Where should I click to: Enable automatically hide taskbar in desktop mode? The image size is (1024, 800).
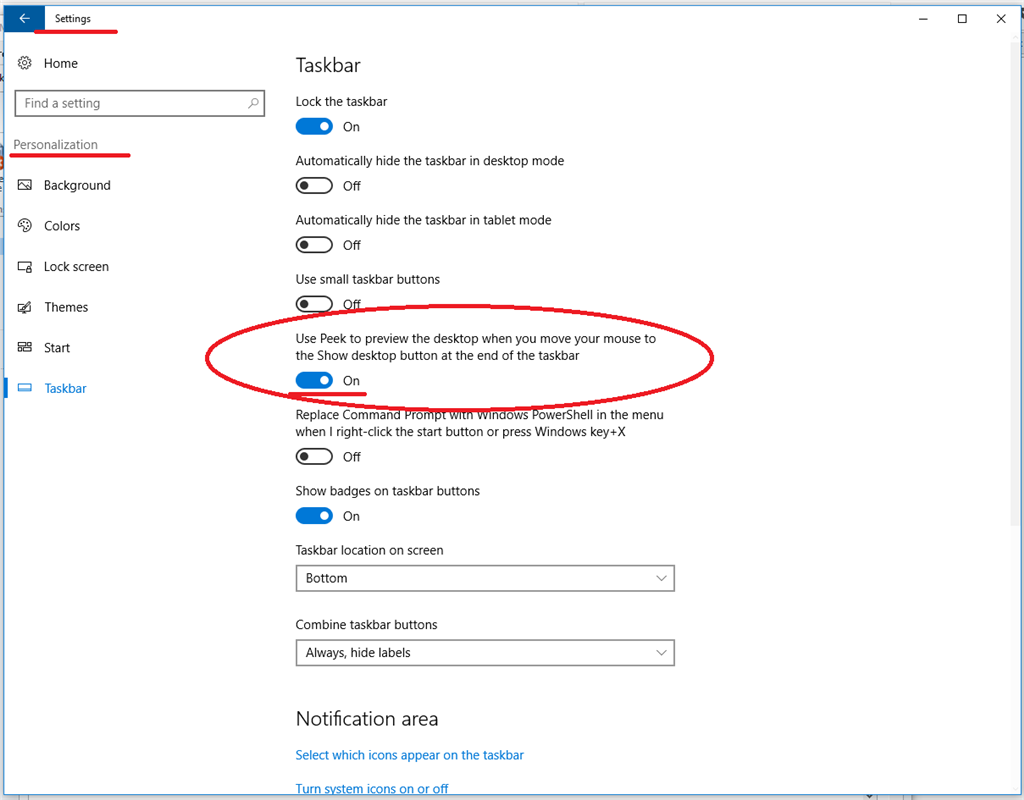tap(314, 185)
